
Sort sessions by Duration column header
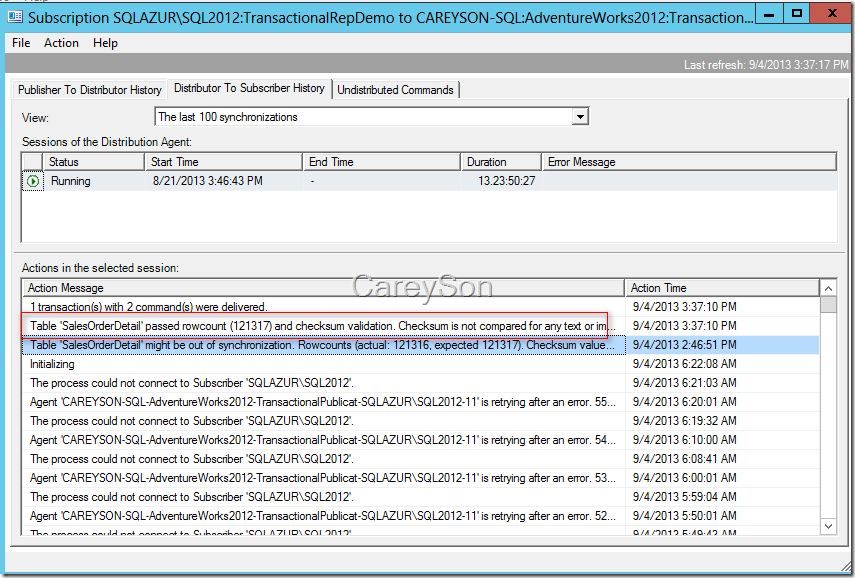click(x=501, y=162)
